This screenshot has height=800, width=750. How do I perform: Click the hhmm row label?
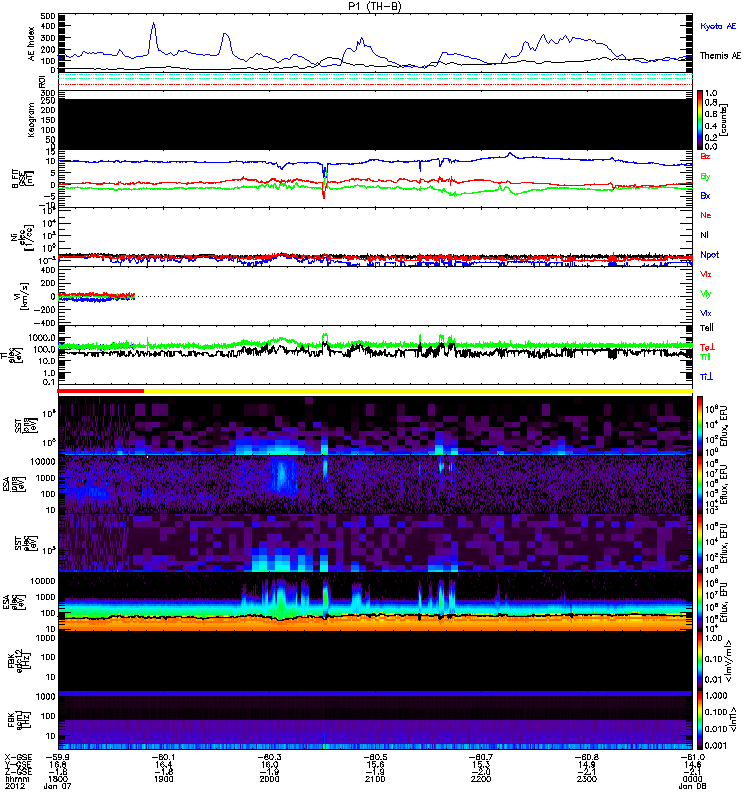pyautogui.click(x=17, y=779)
